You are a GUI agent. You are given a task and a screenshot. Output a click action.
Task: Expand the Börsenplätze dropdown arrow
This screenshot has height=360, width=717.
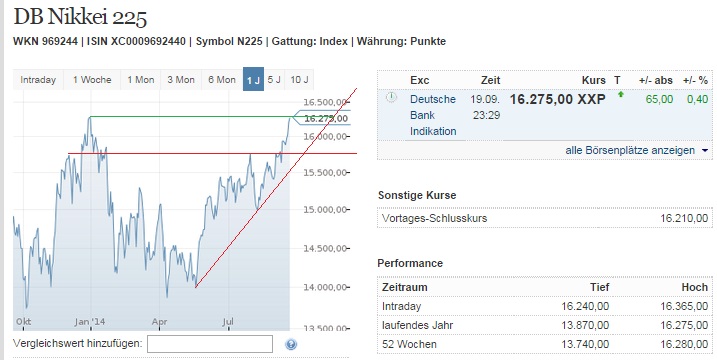704,150
